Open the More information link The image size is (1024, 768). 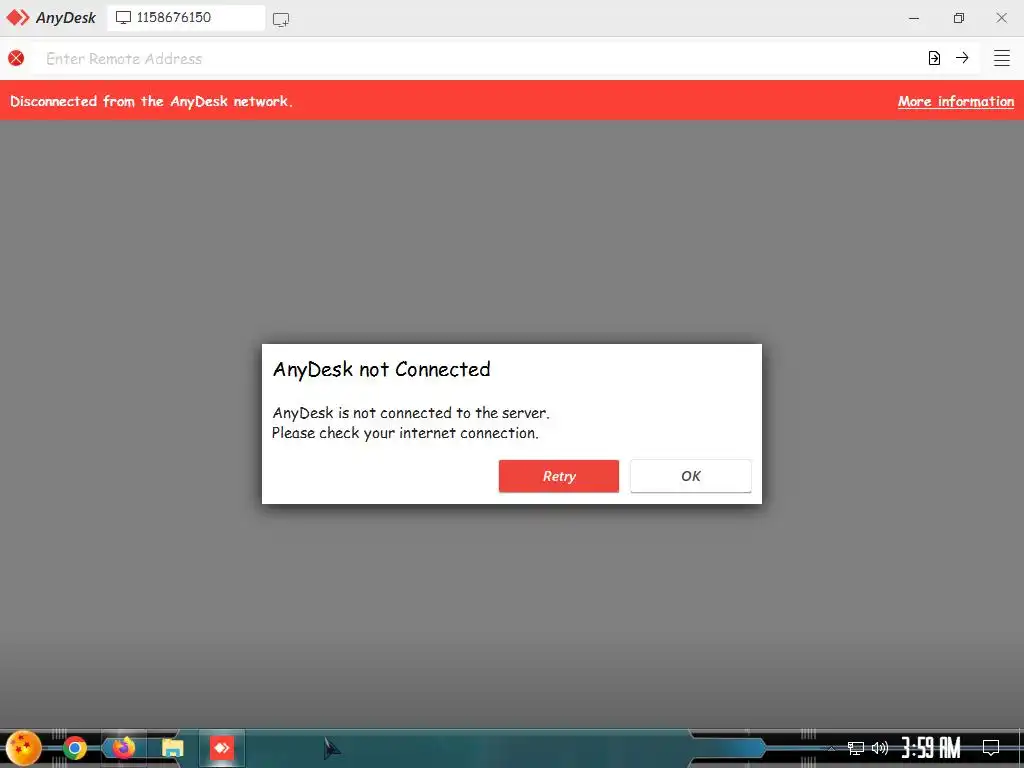point(955,101)
